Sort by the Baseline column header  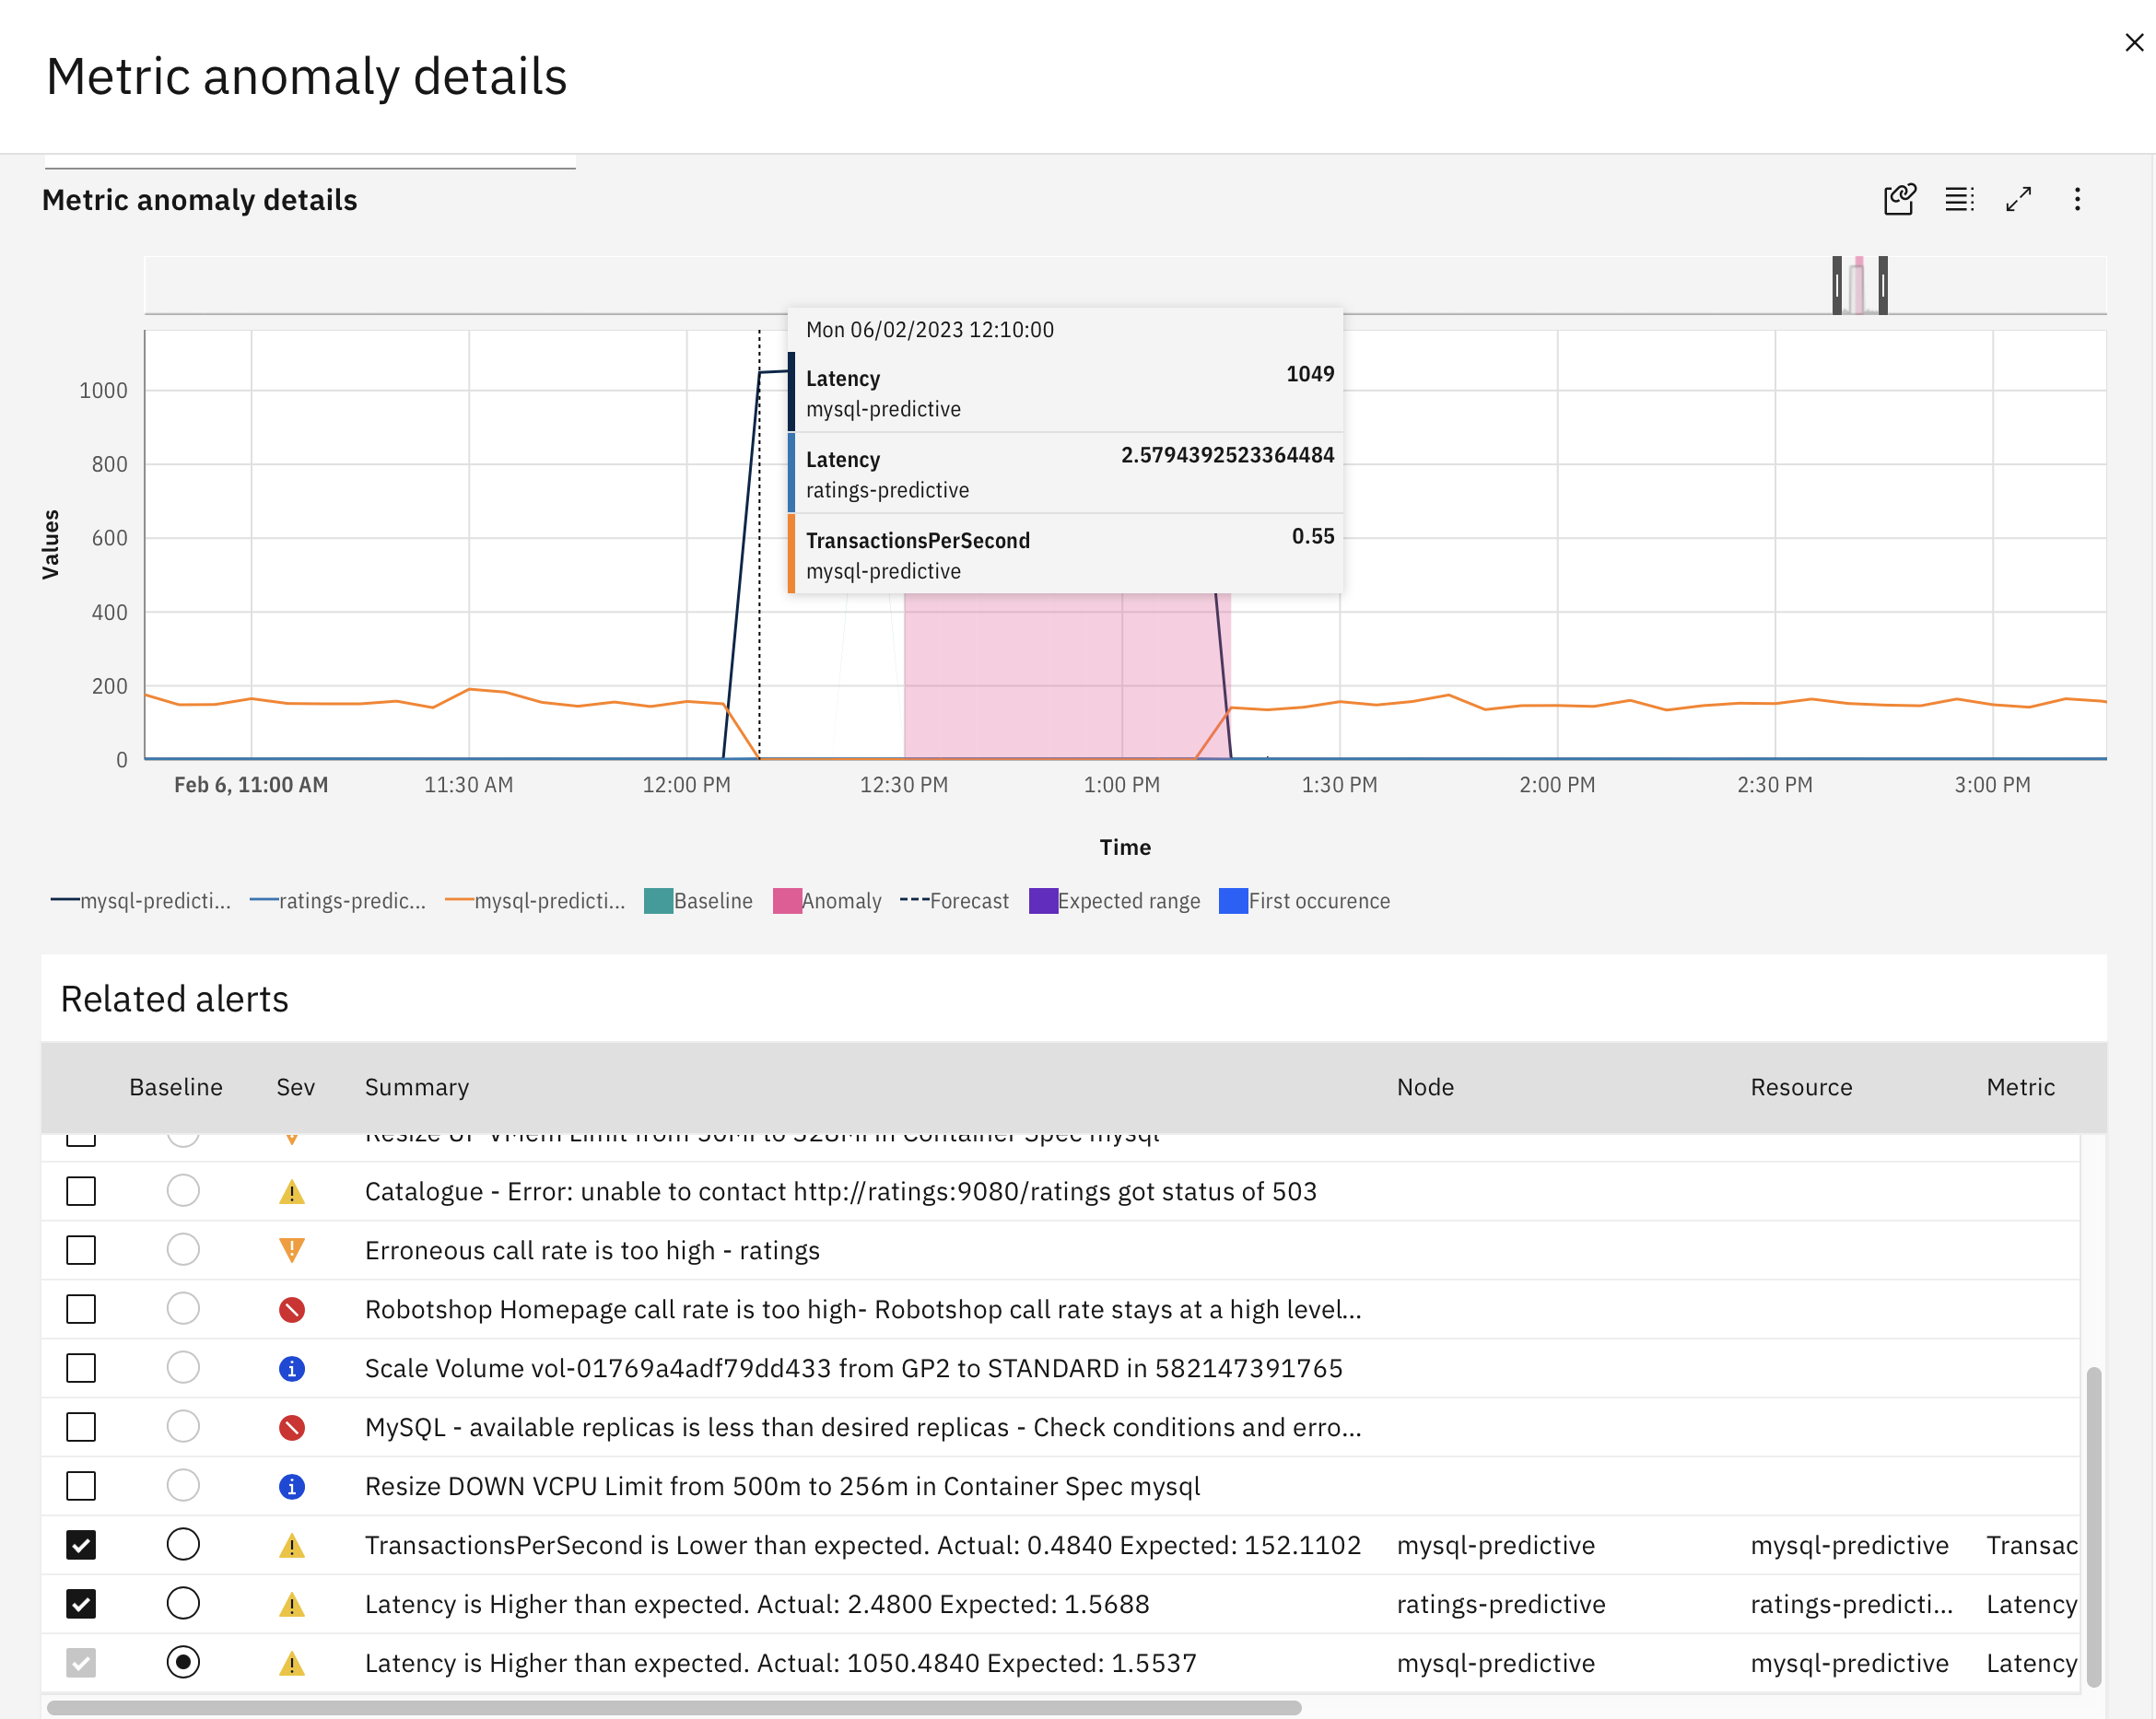(x=176, y=1087)
